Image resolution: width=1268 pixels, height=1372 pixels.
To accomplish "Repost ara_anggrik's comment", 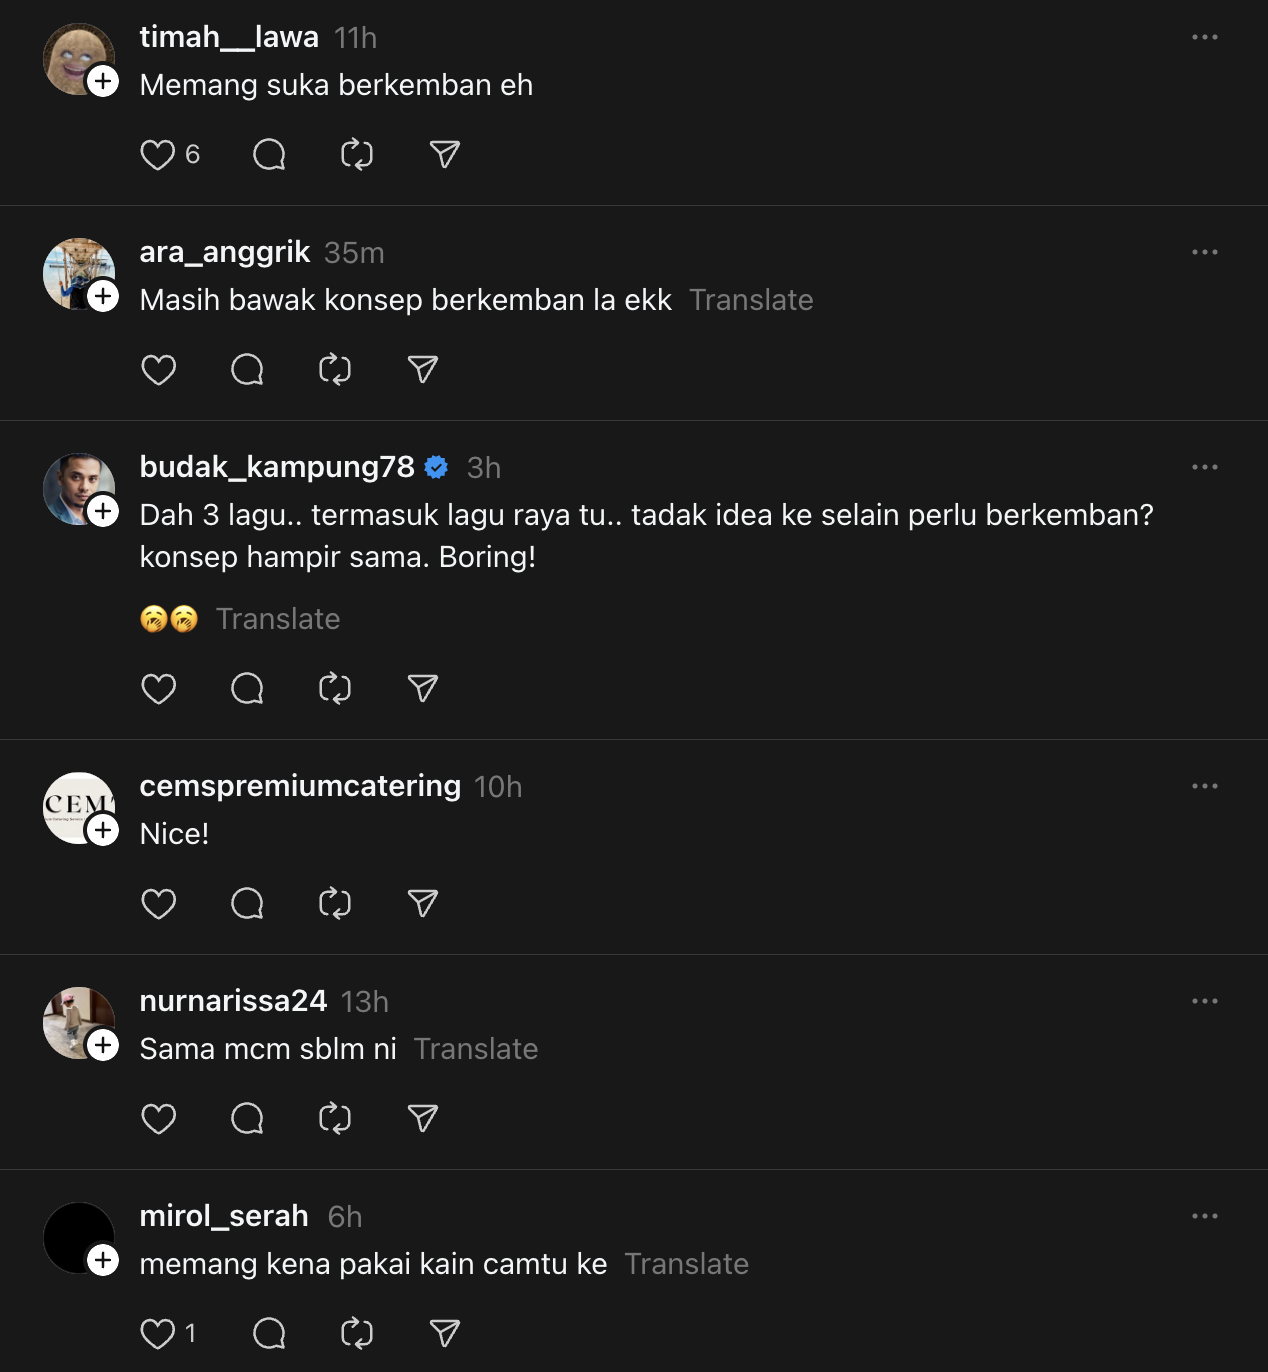I will point(335,370).
